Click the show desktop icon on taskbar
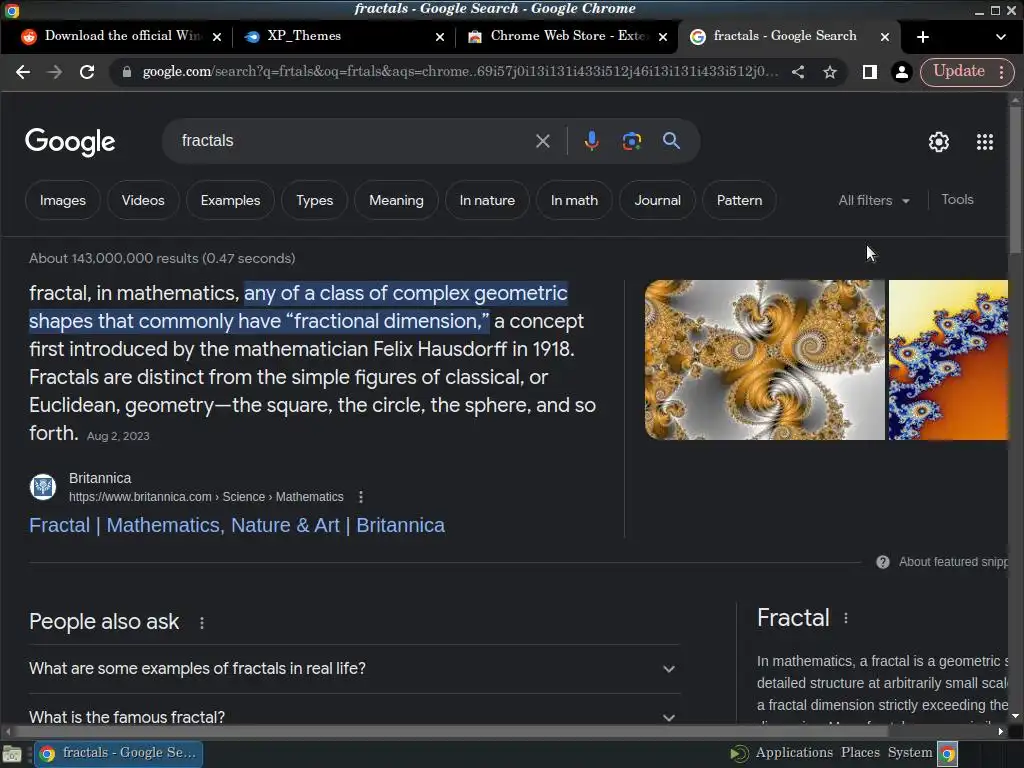Image resolution: width=1024 pixels, height=768 pixels. 12,754
